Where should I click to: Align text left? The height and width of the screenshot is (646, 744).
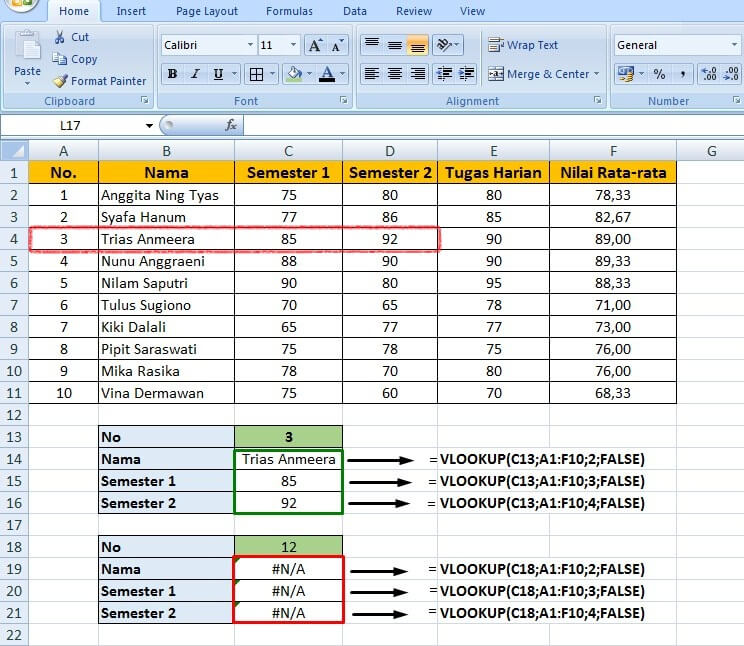point(372,74)
